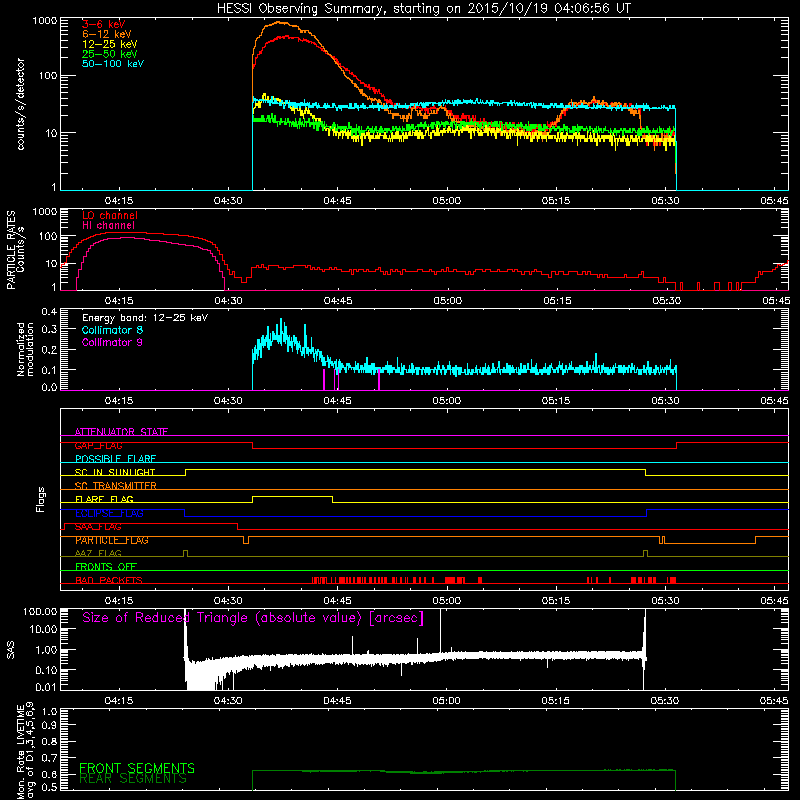Click the Size of Reduced Triangle title
The image size is (800, 800).
pyautogui.click(x=253, y=618)
